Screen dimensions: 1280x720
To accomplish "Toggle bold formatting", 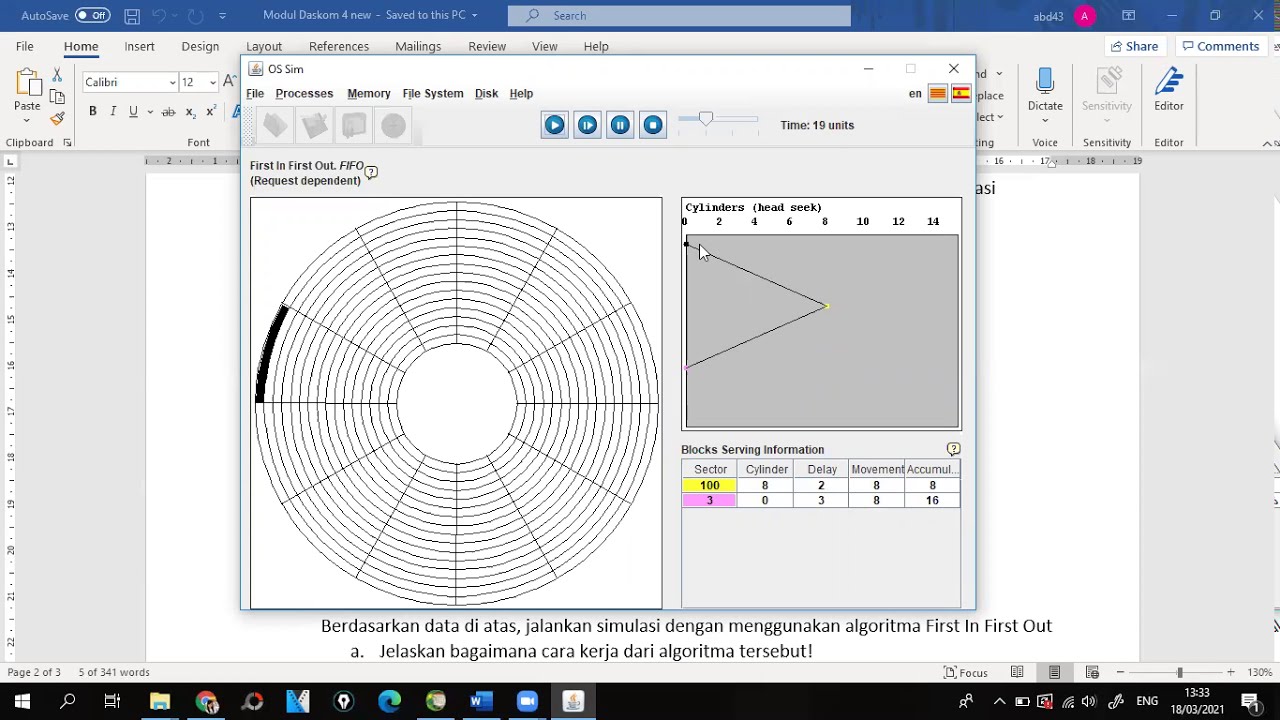I will point(93,111).
